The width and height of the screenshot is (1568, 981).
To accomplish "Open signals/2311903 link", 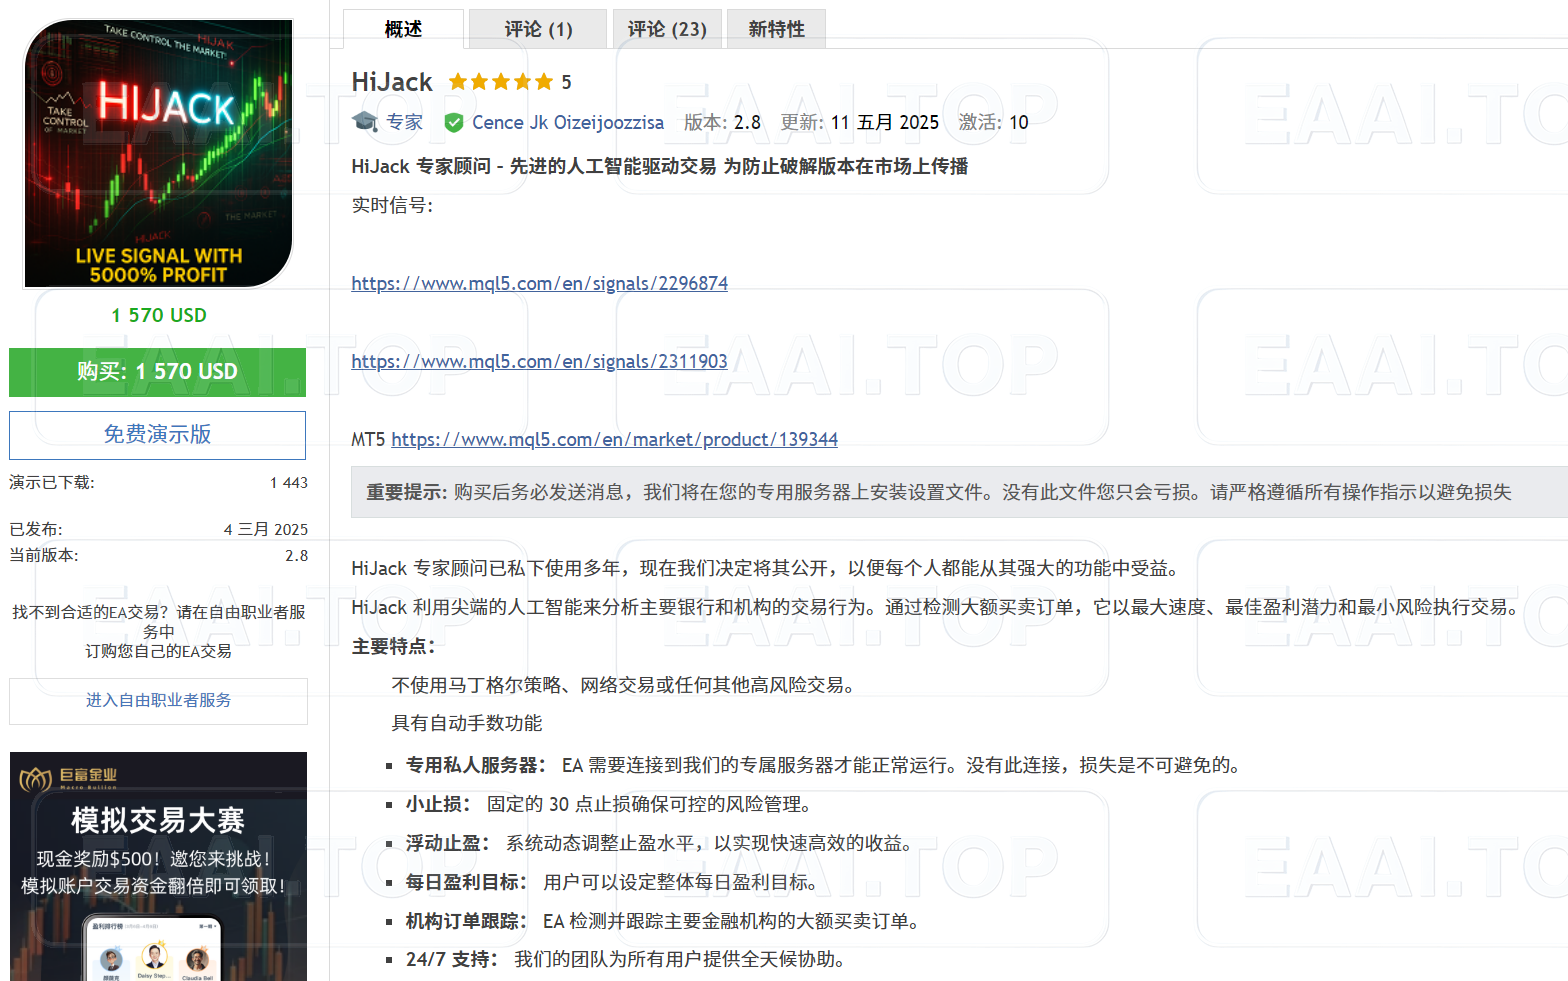I will tap(539, 361).
